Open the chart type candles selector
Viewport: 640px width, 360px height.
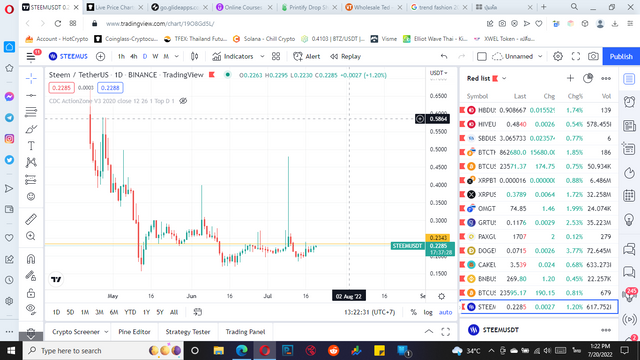(195, 56)
